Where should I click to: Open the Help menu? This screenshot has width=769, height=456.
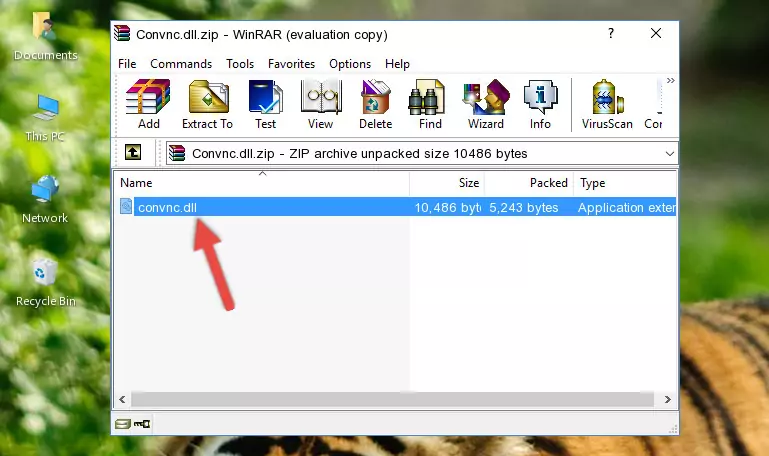tap(397, 64)
